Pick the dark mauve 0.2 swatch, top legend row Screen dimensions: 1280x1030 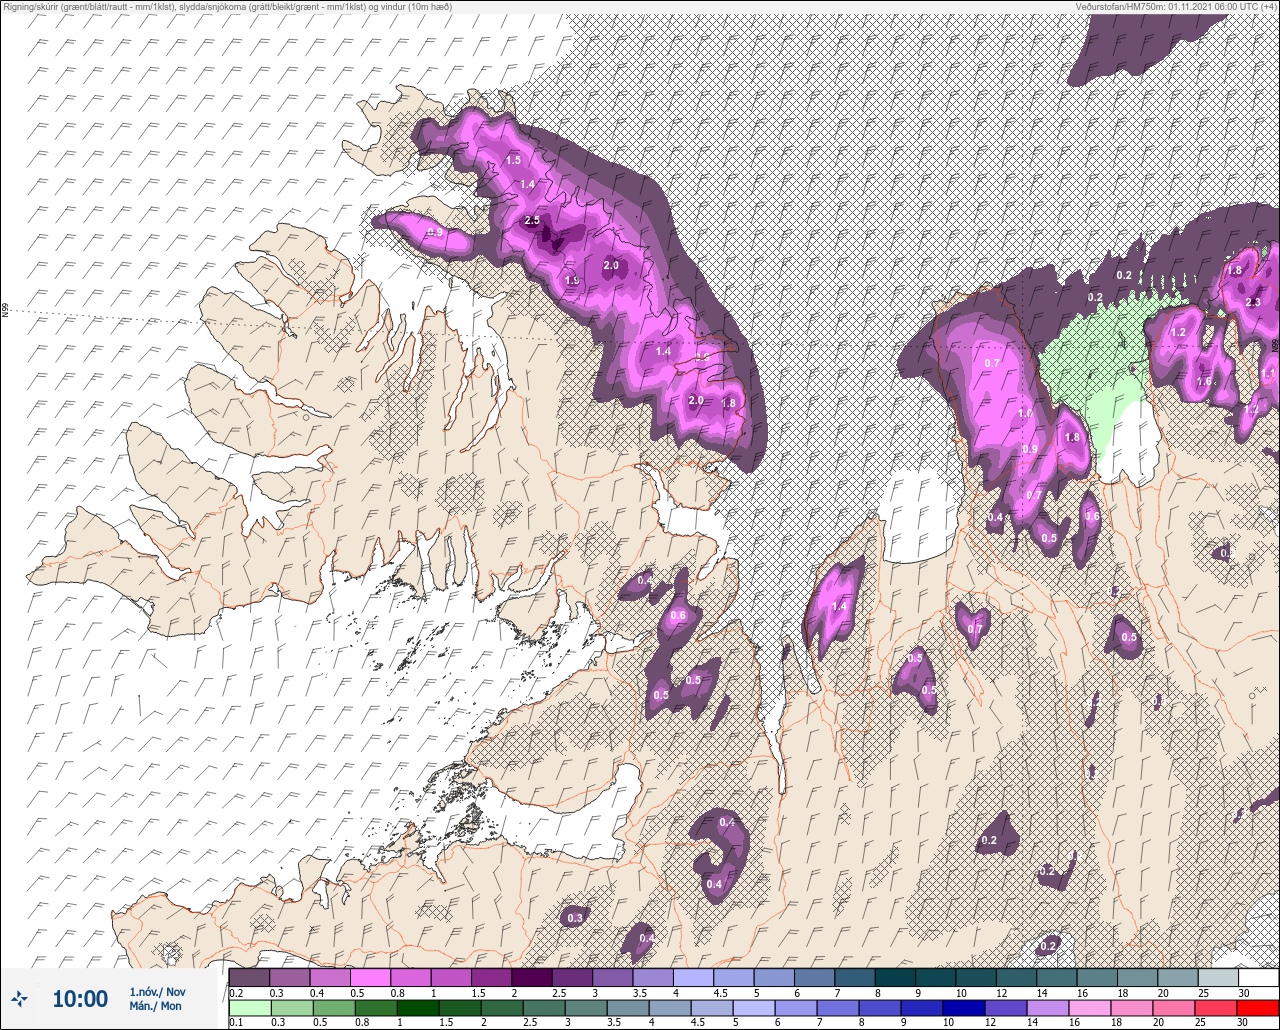(249, 977)
